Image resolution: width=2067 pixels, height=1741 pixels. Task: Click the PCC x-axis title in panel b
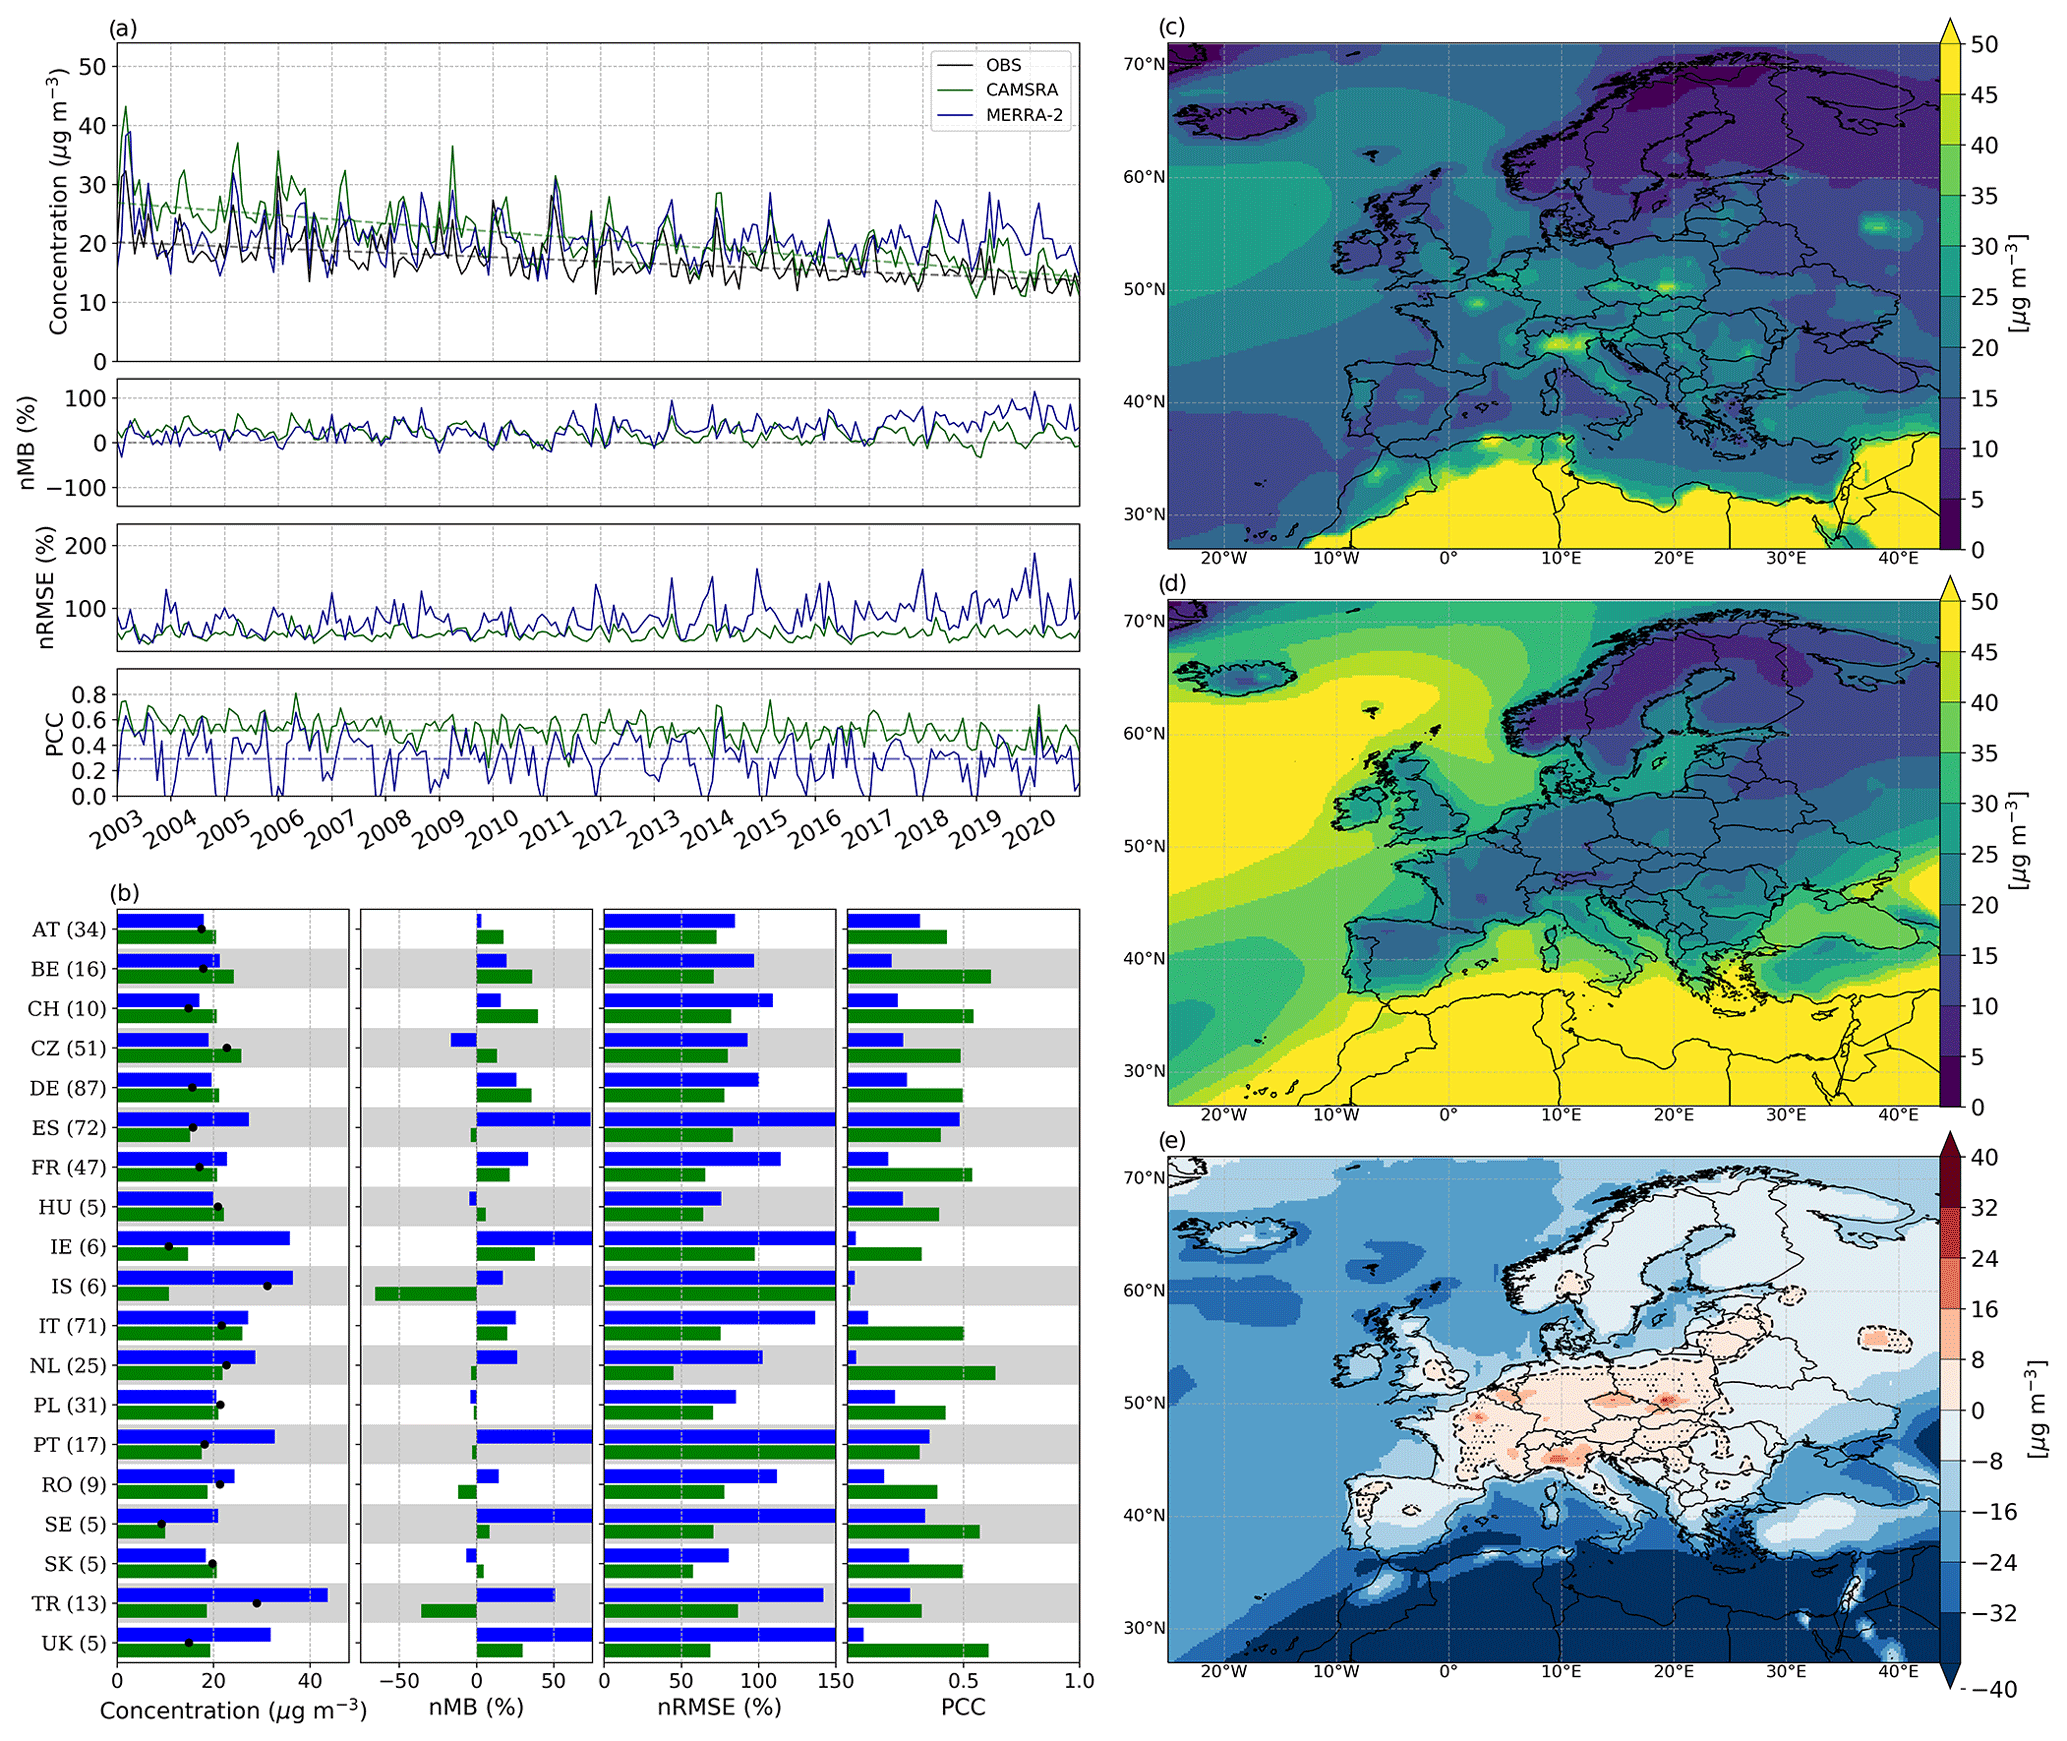(963, 1708)
